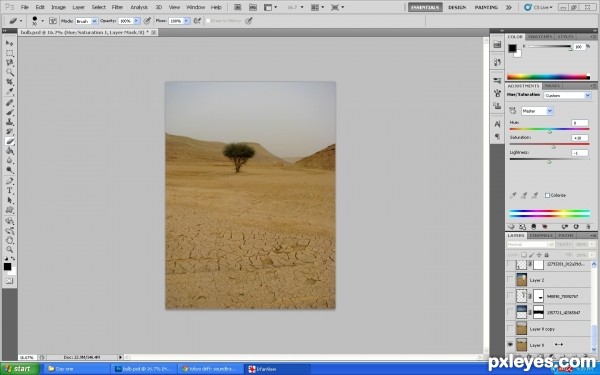This screenshot has height=375, width=600.
Task: Select the Pen tool
Action: point(10,181)
